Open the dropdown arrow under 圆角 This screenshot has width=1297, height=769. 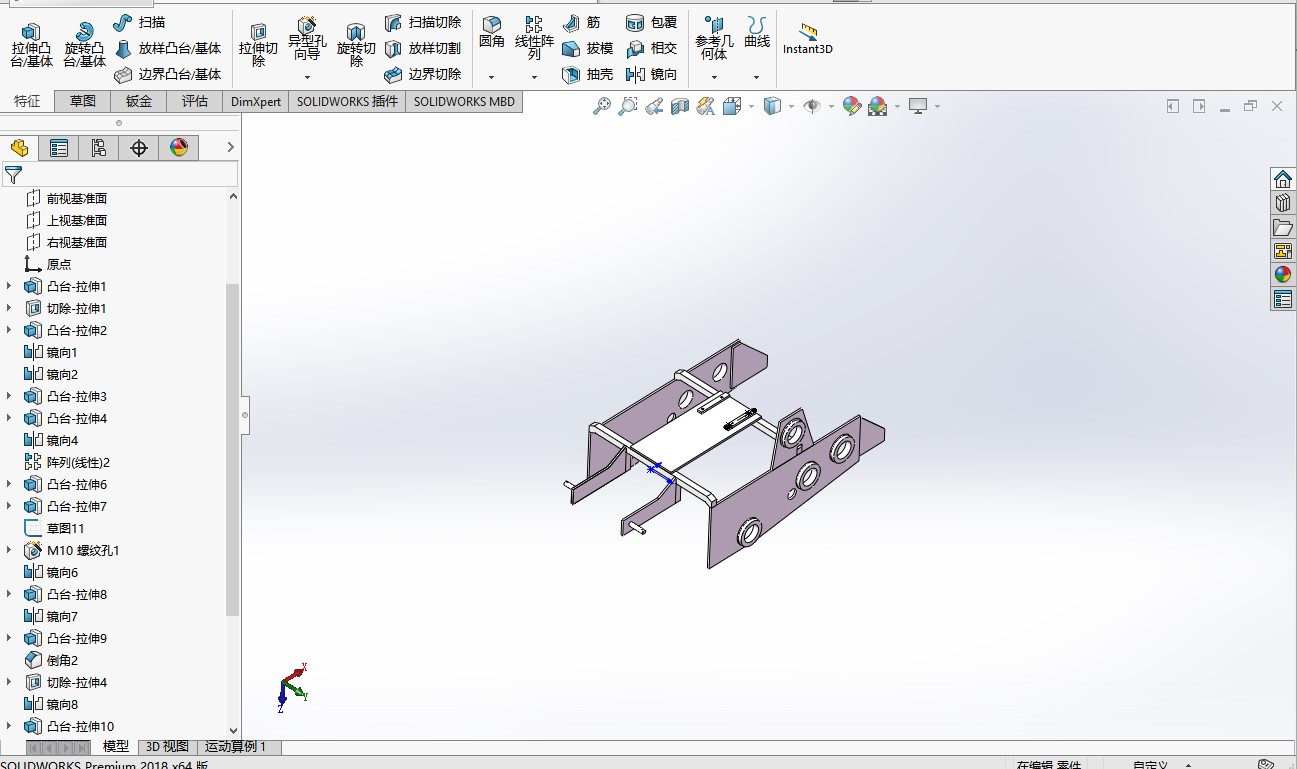coord(491,77)
